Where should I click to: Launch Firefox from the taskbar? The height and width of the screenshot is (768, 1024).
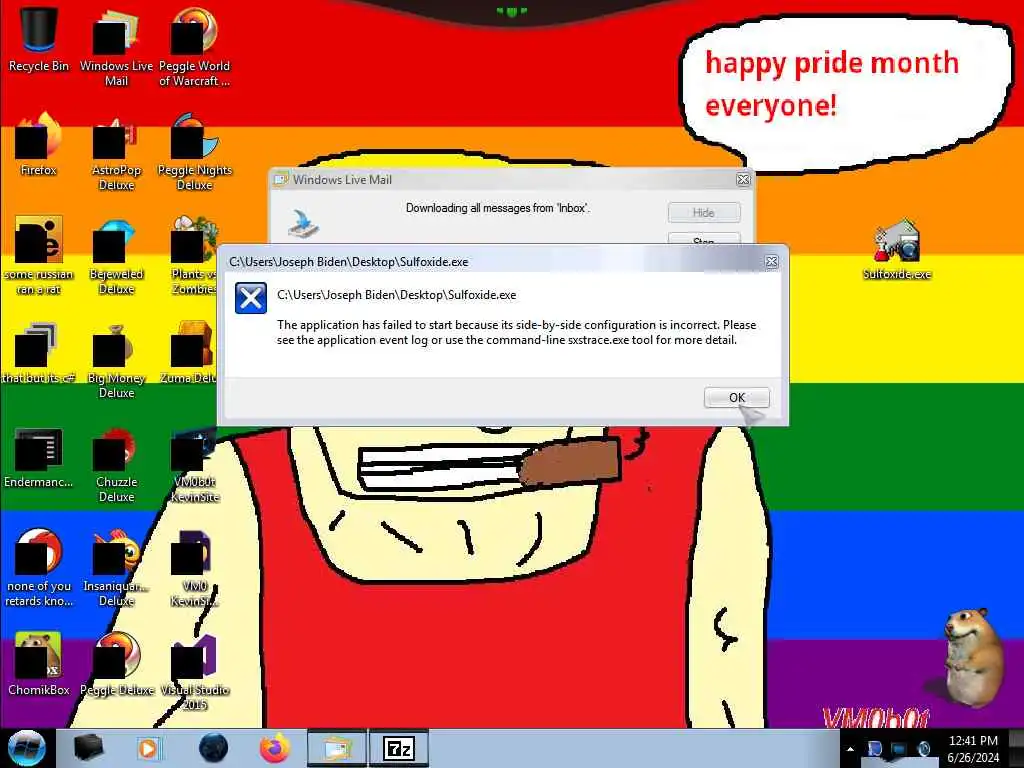pyautogui.click(x=275, y=748)
